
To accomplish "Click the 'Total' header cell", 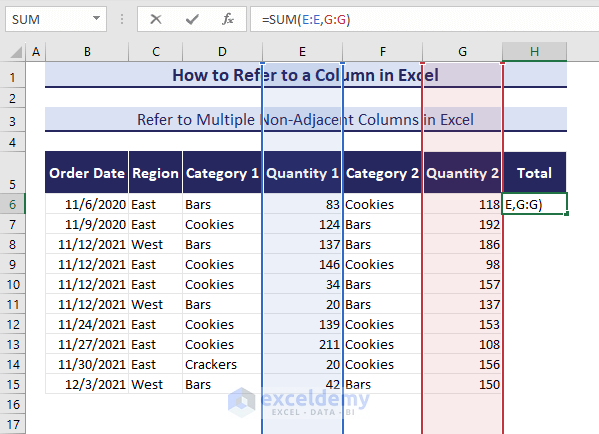I will [x=534, y=173].
